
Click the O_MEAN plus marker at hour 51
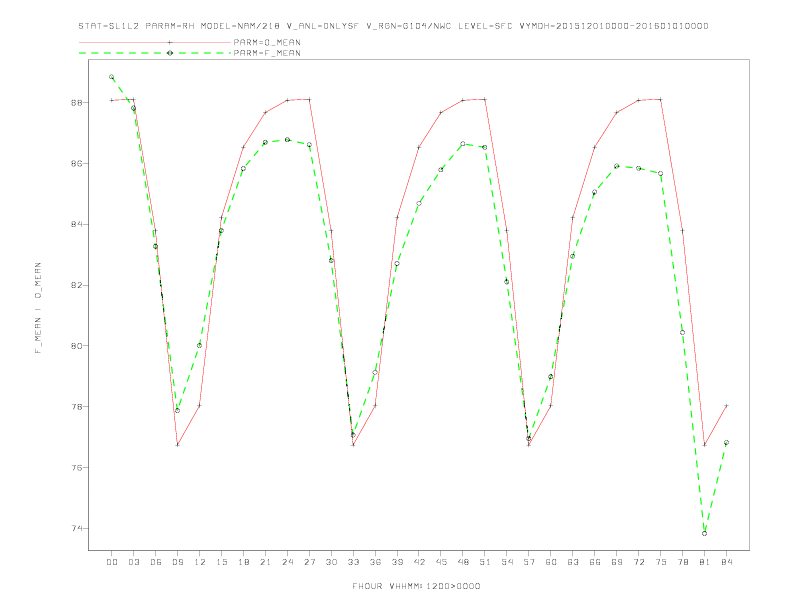(x=485, y=99)
